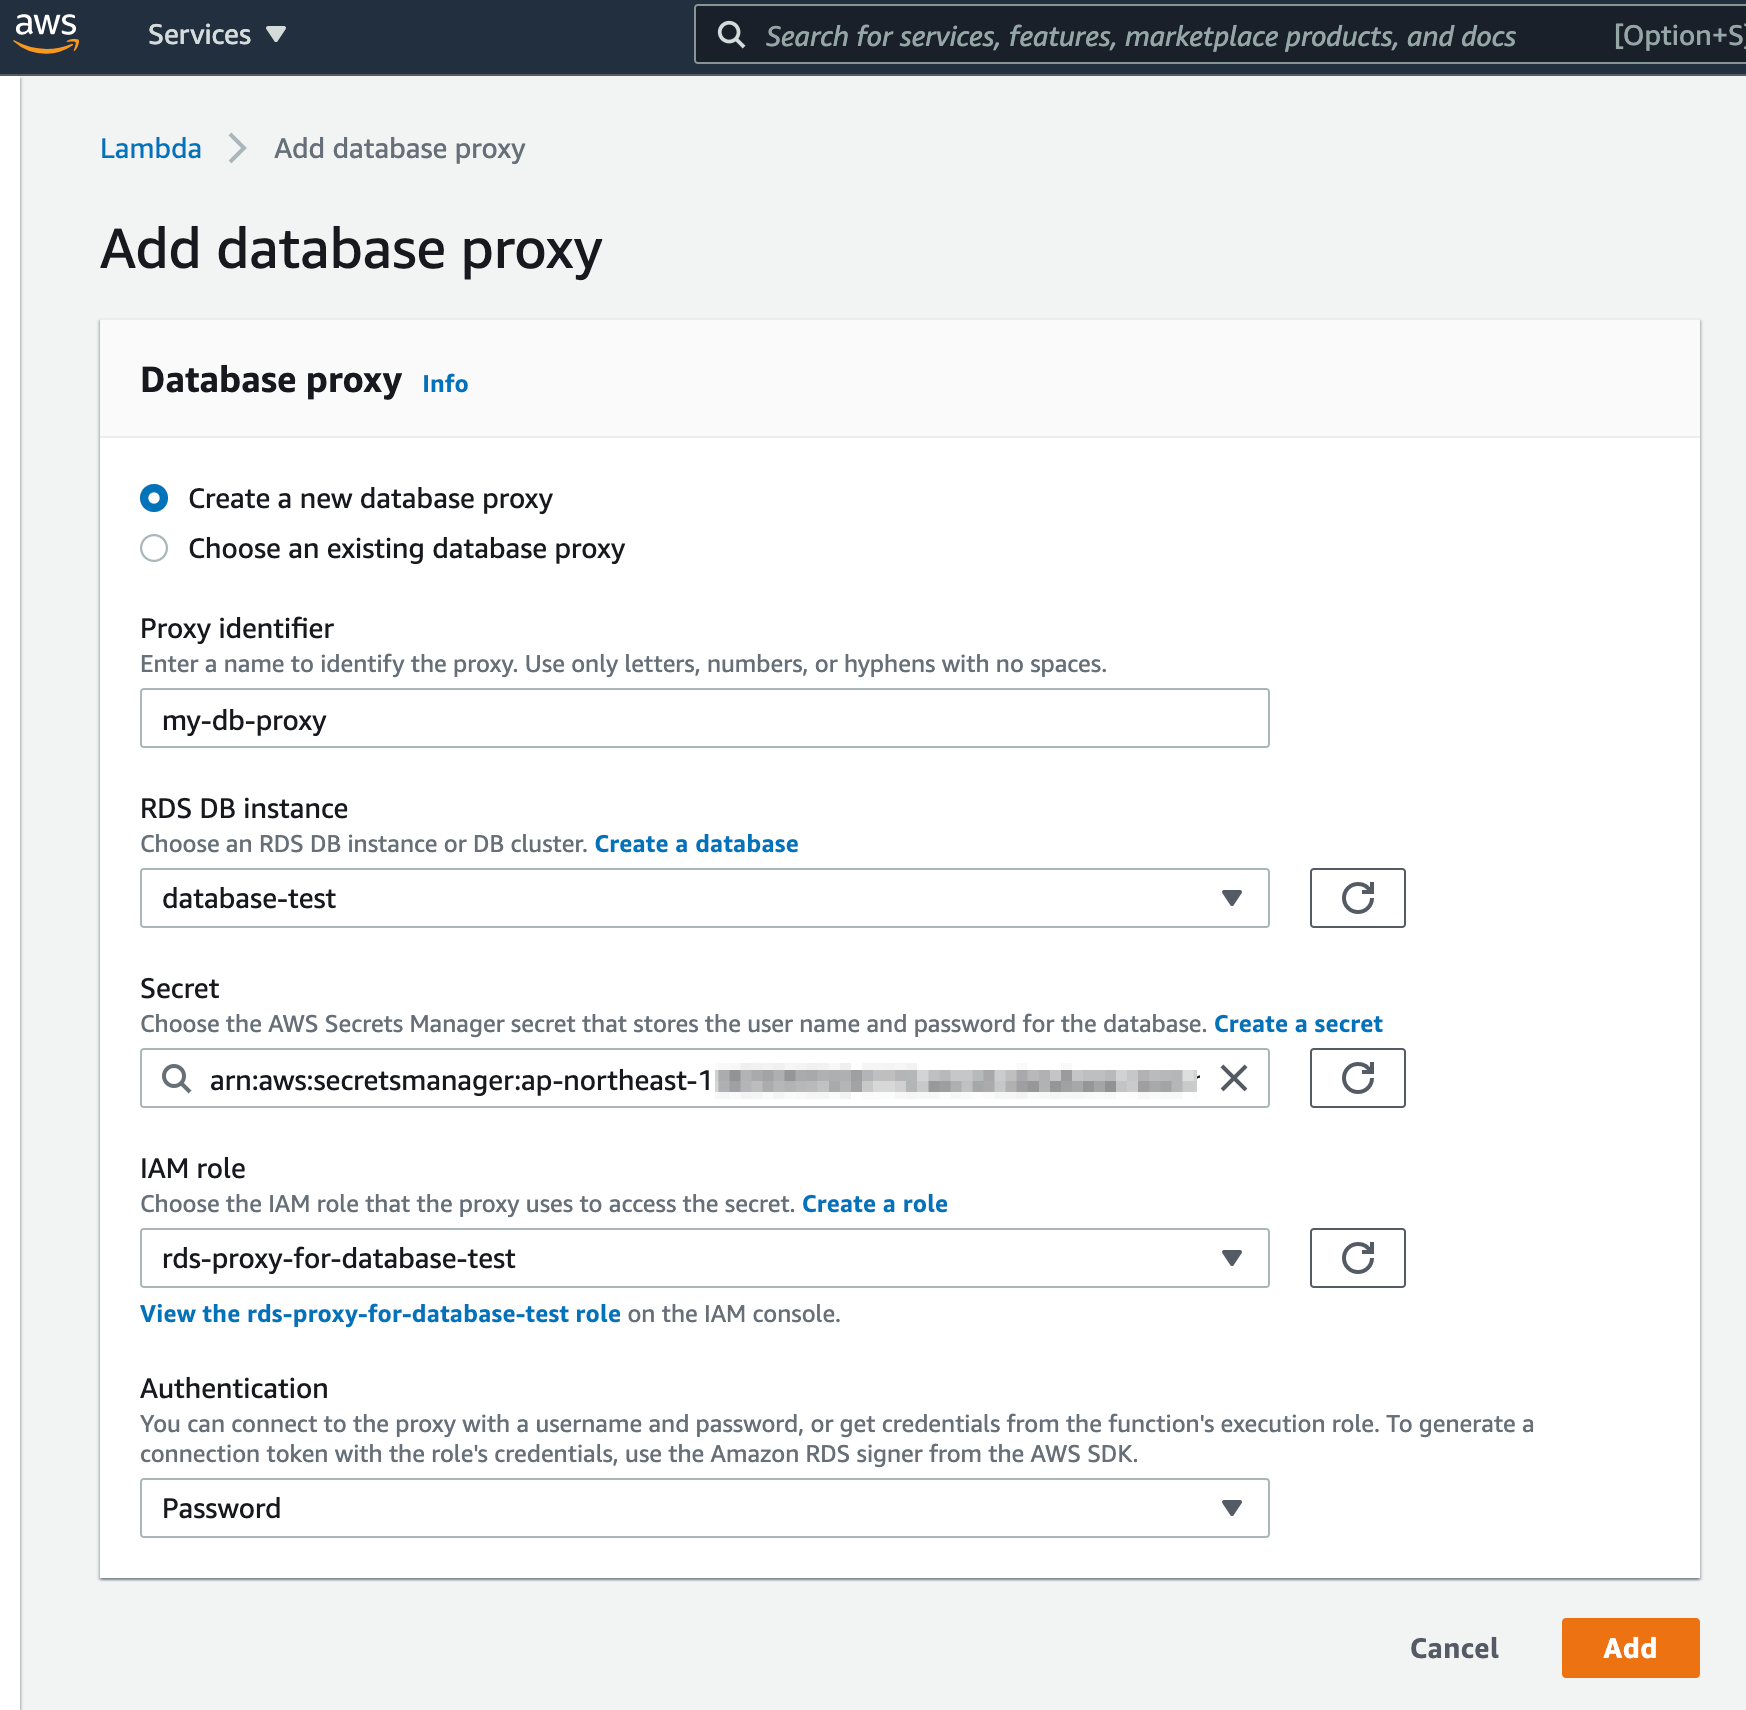Refresh the RDS DB instance list
1746x1710 pixels.
coord(1357,898)
